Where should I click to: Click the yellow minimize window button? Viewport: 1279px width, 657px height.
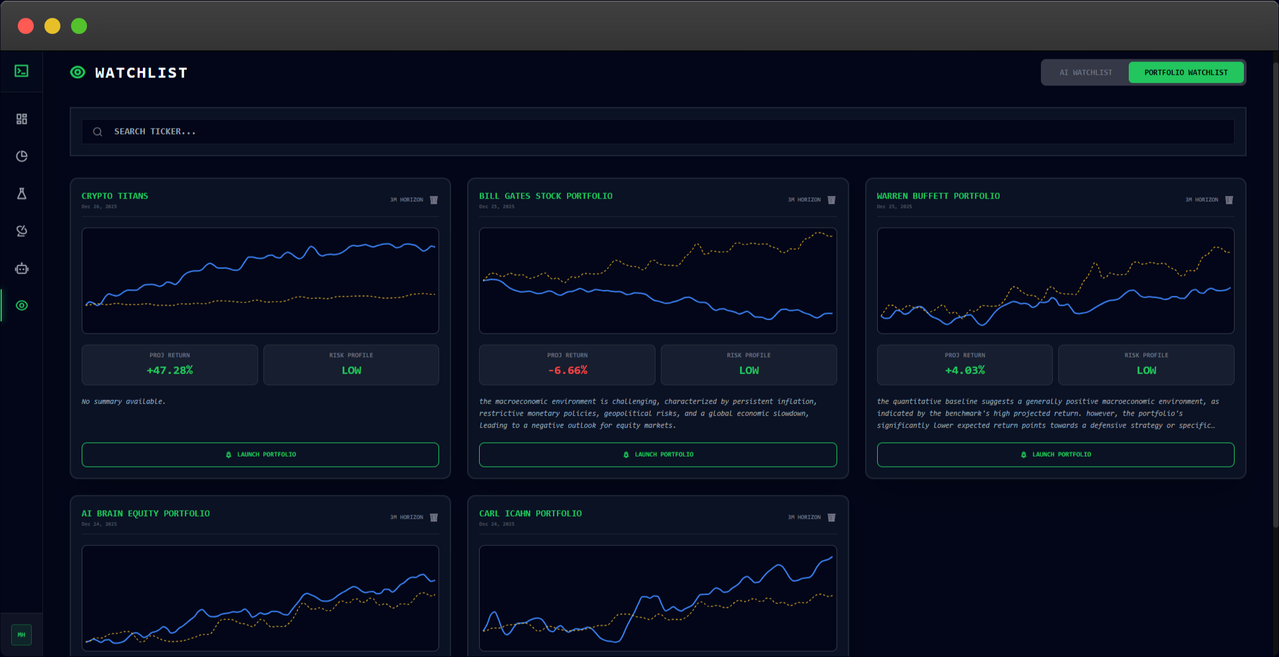point(52,26)
